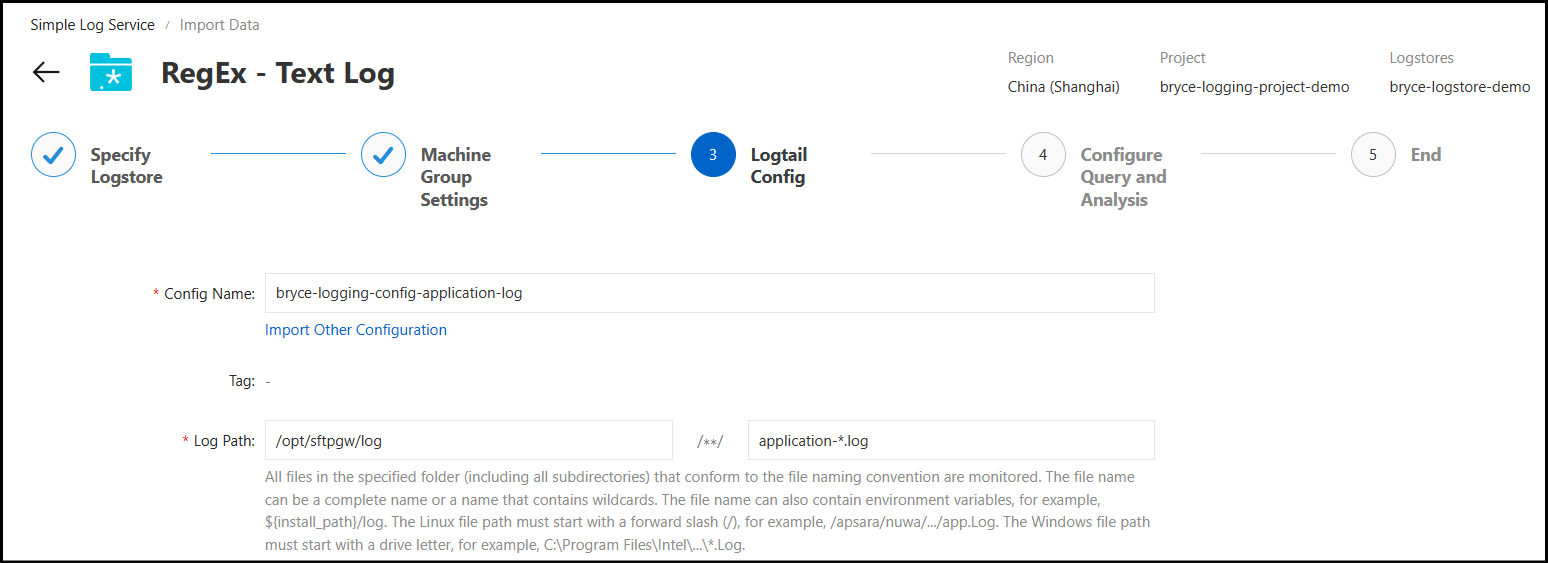
Task: Click the log file name pattern field
Action: point(950,440)
